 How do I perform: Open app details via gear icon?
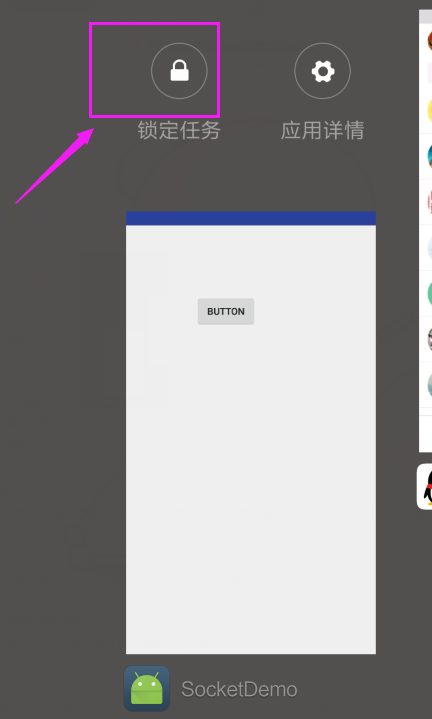(322, 71)
